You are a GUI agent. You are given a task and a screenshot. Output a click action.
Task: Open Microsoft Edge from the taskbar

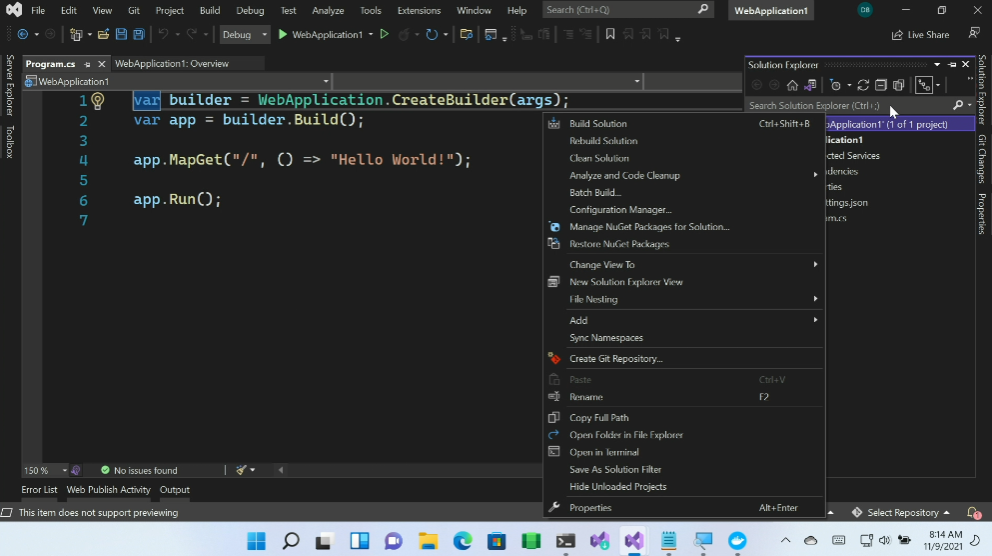(x=462, y=541)
